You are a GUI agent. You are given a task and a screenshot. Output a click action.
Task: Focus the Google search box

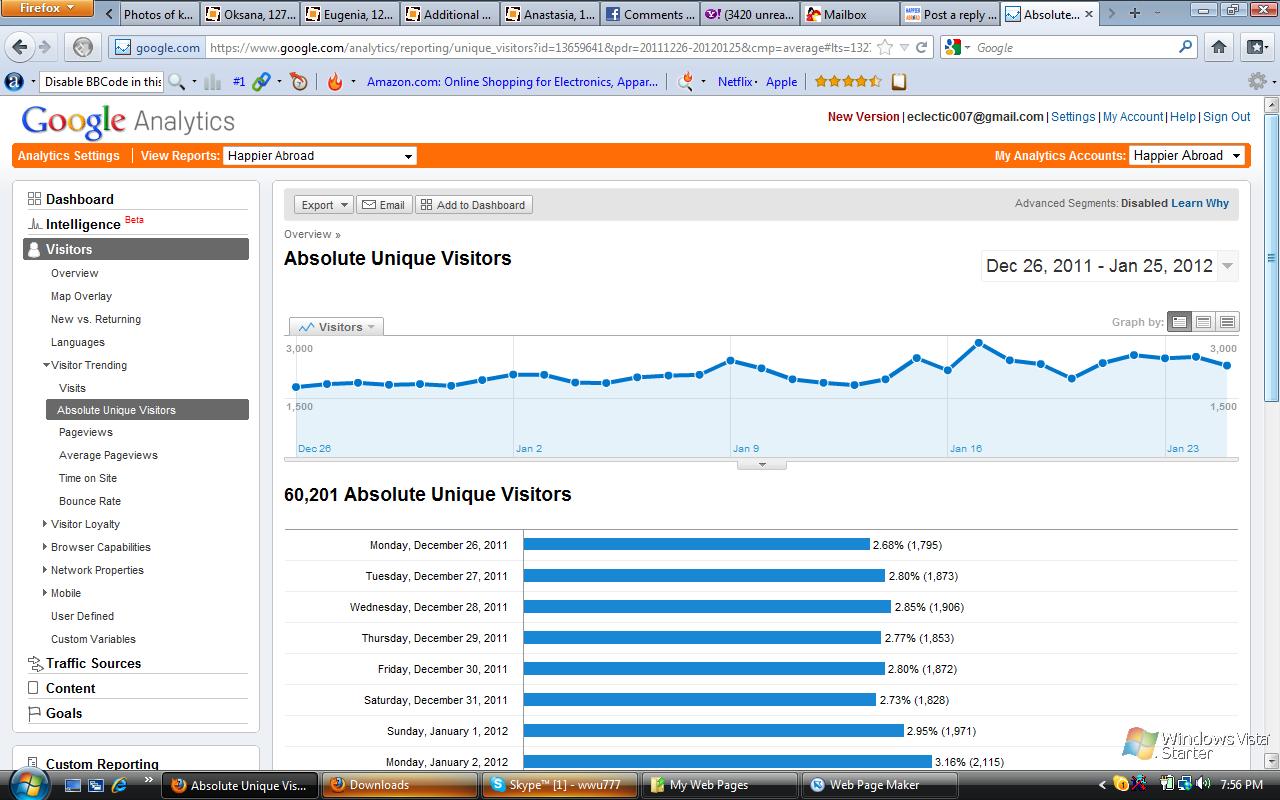[1075, 47]
